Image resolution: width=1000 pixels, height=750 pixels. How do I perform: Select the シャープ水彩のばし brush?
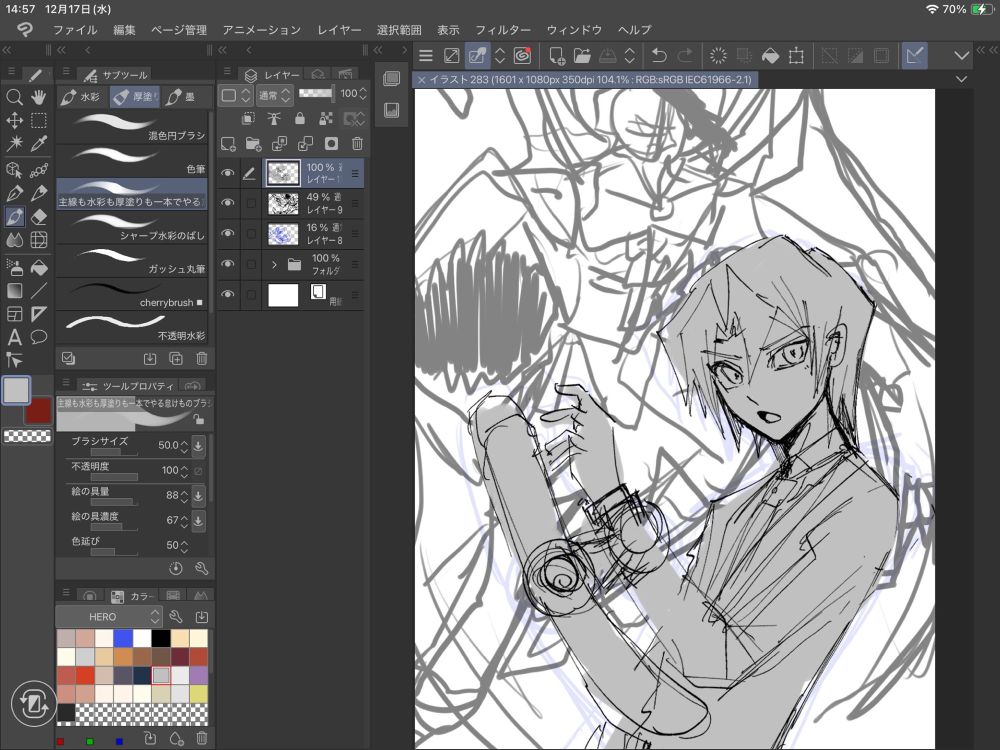(x=132, y=228)
